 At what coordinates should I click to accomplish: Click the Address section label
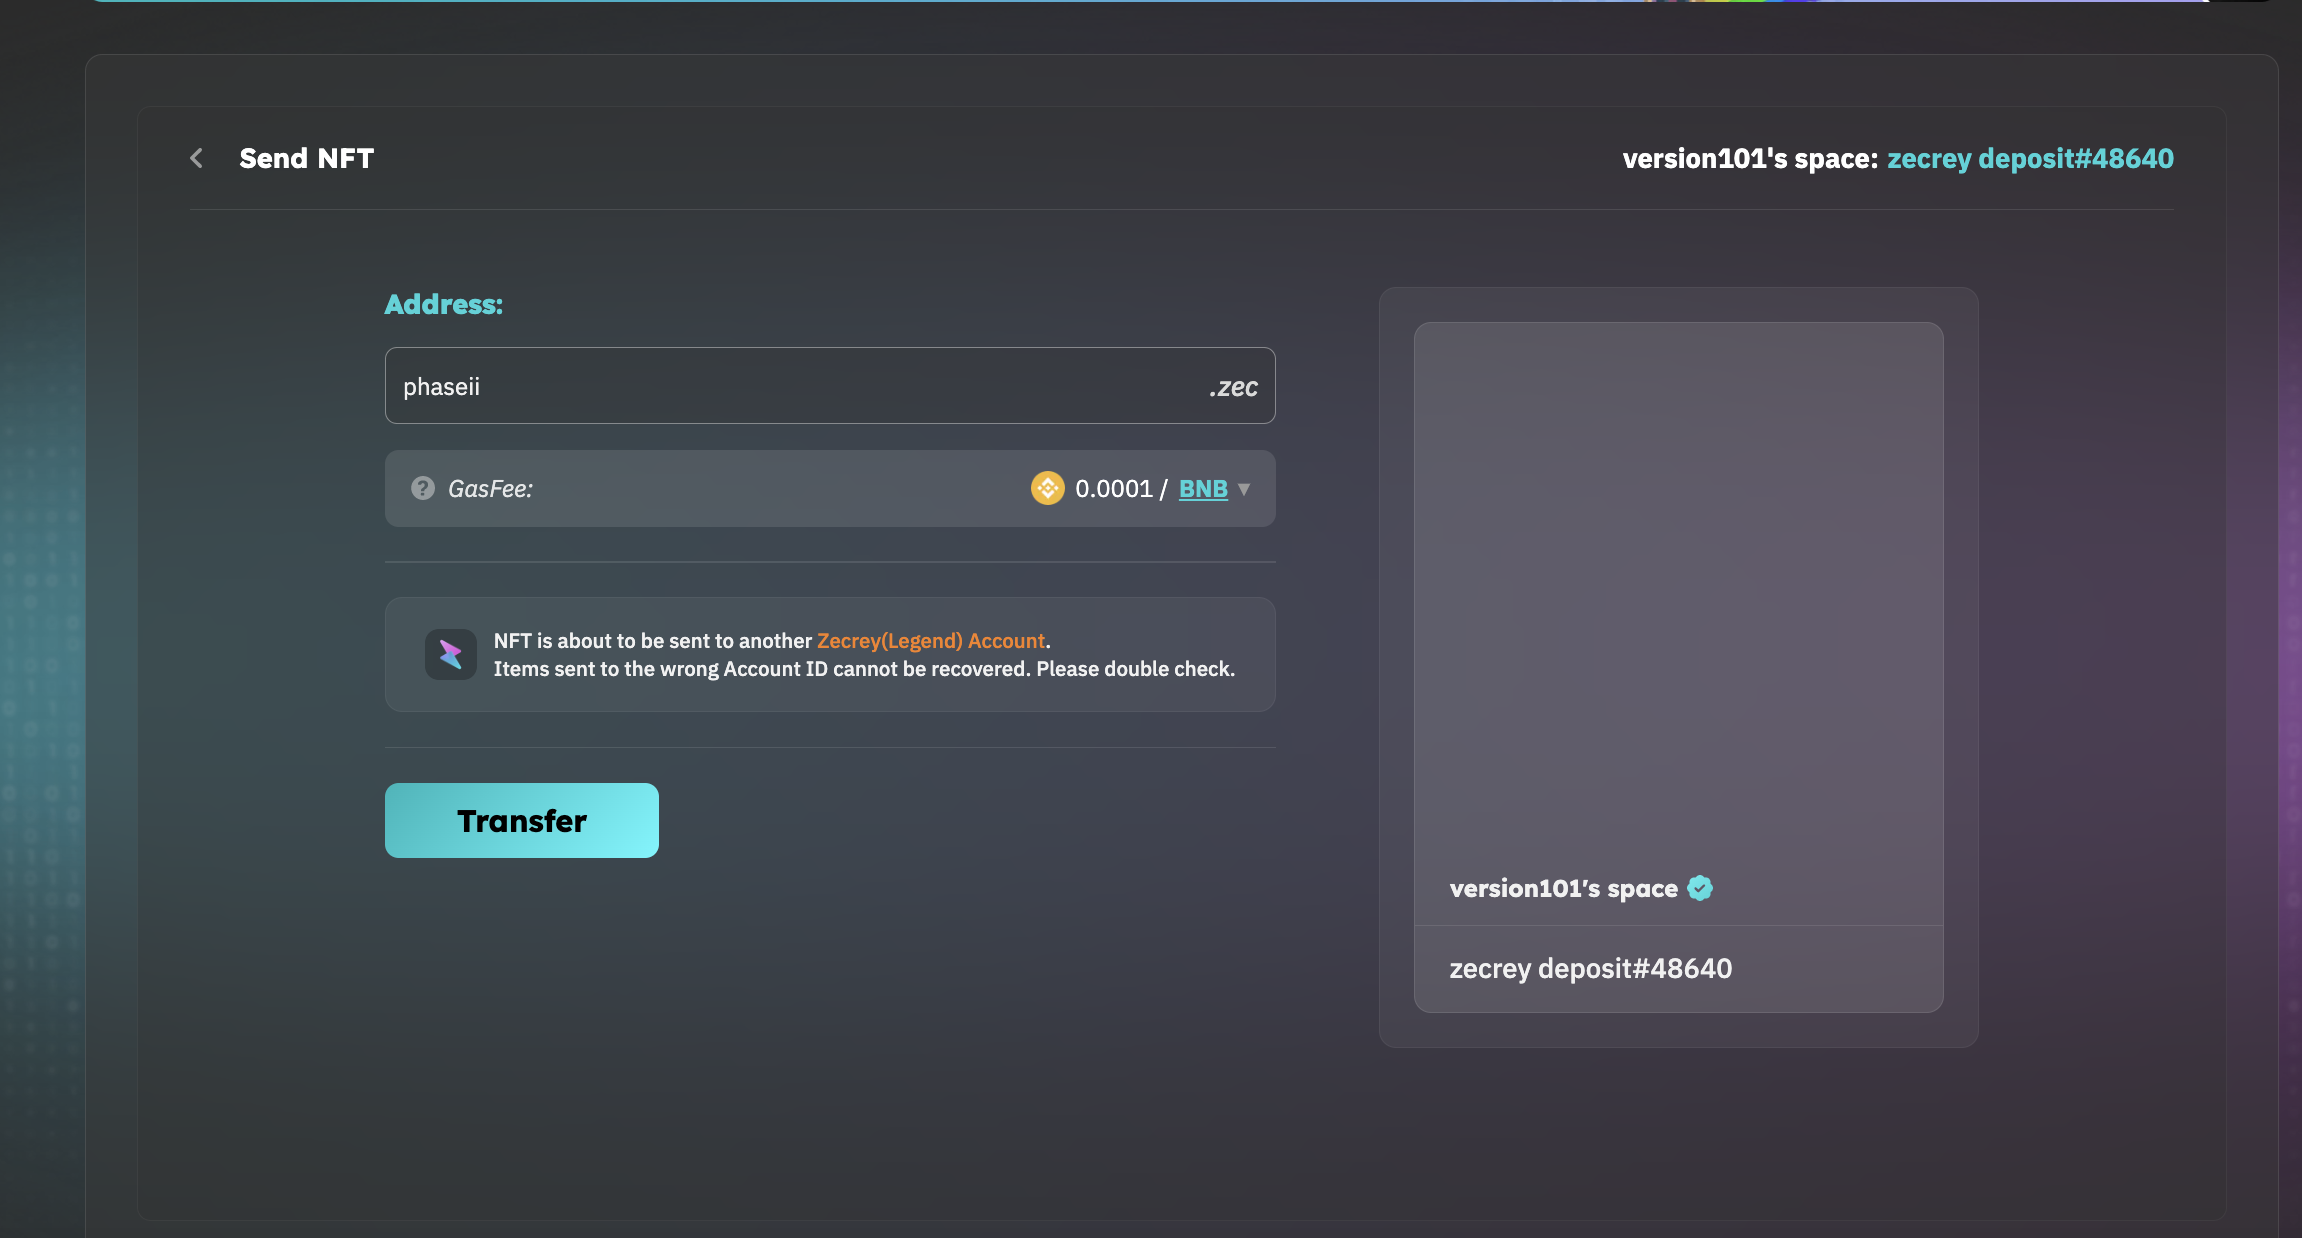(443, 304)
